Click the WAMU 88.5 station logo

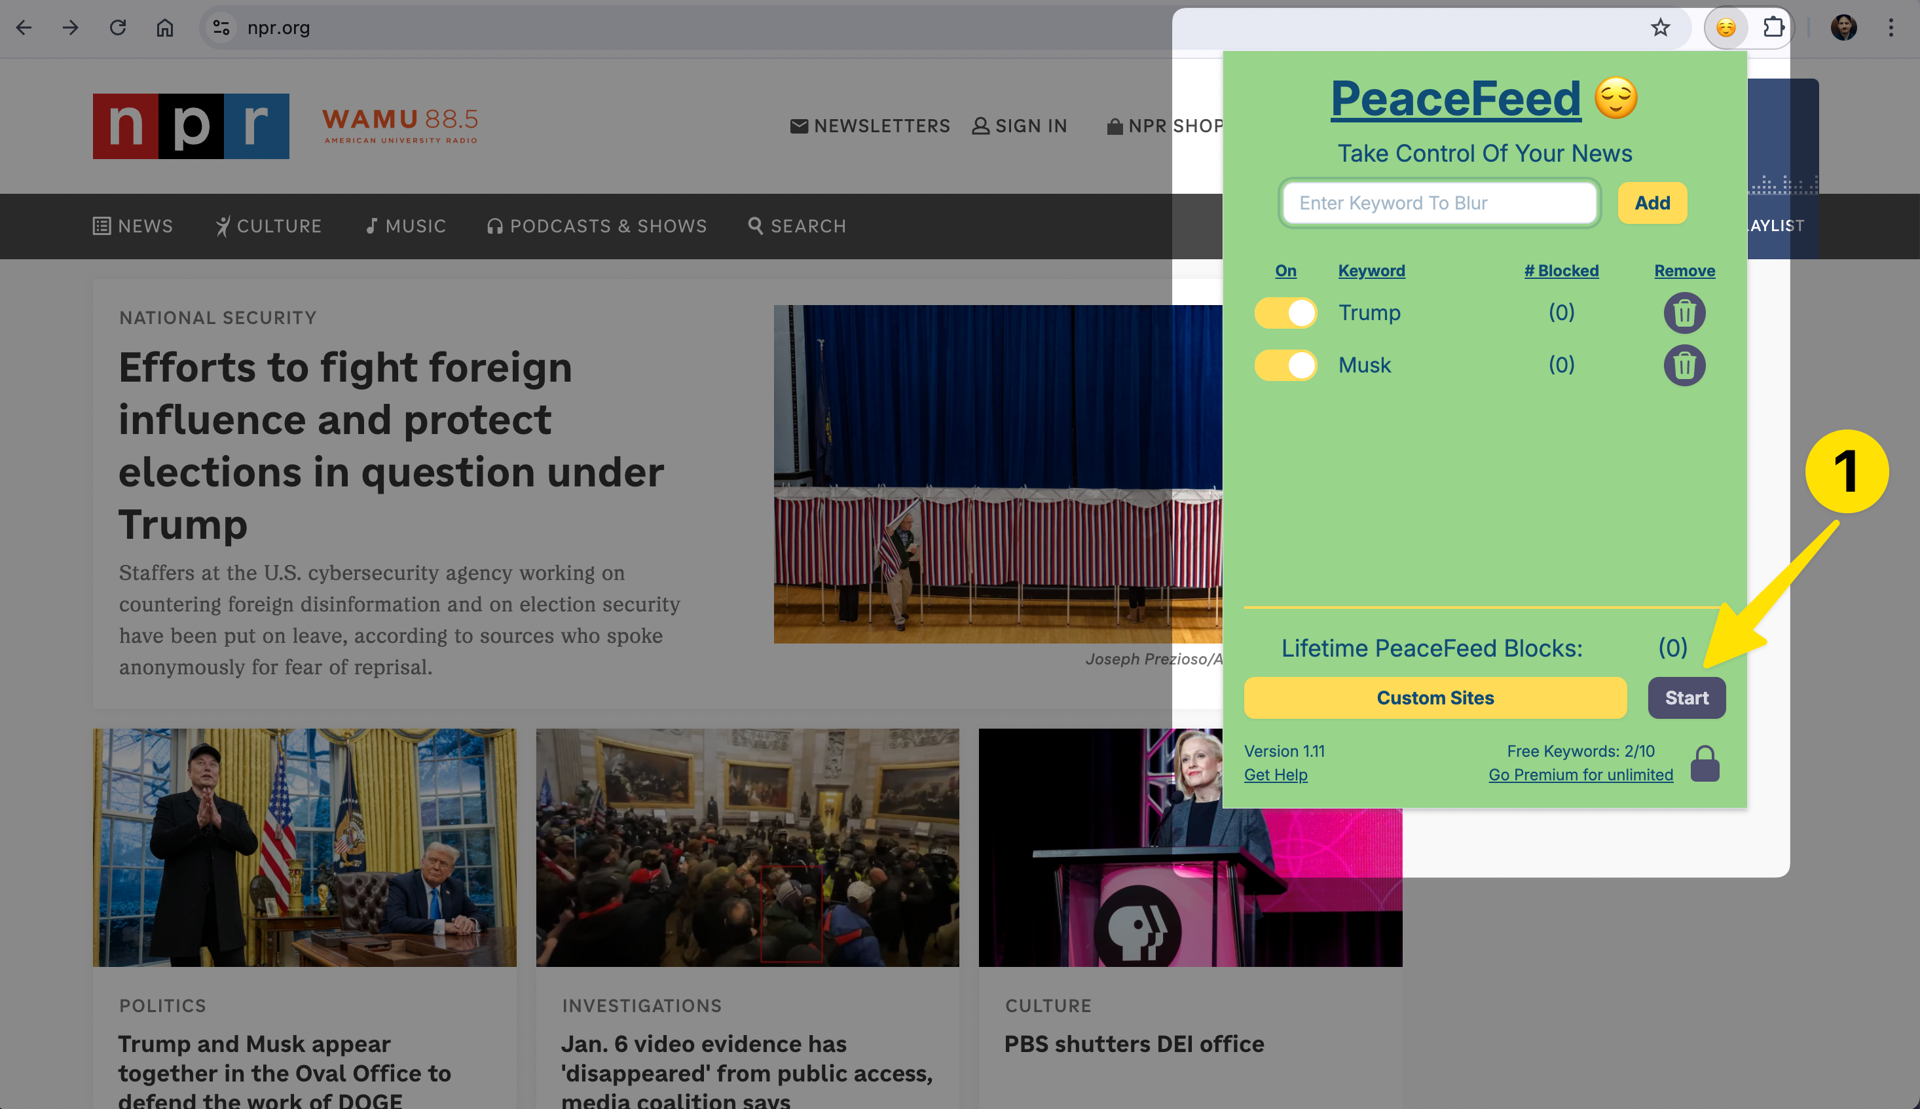[x=400, y=125]
